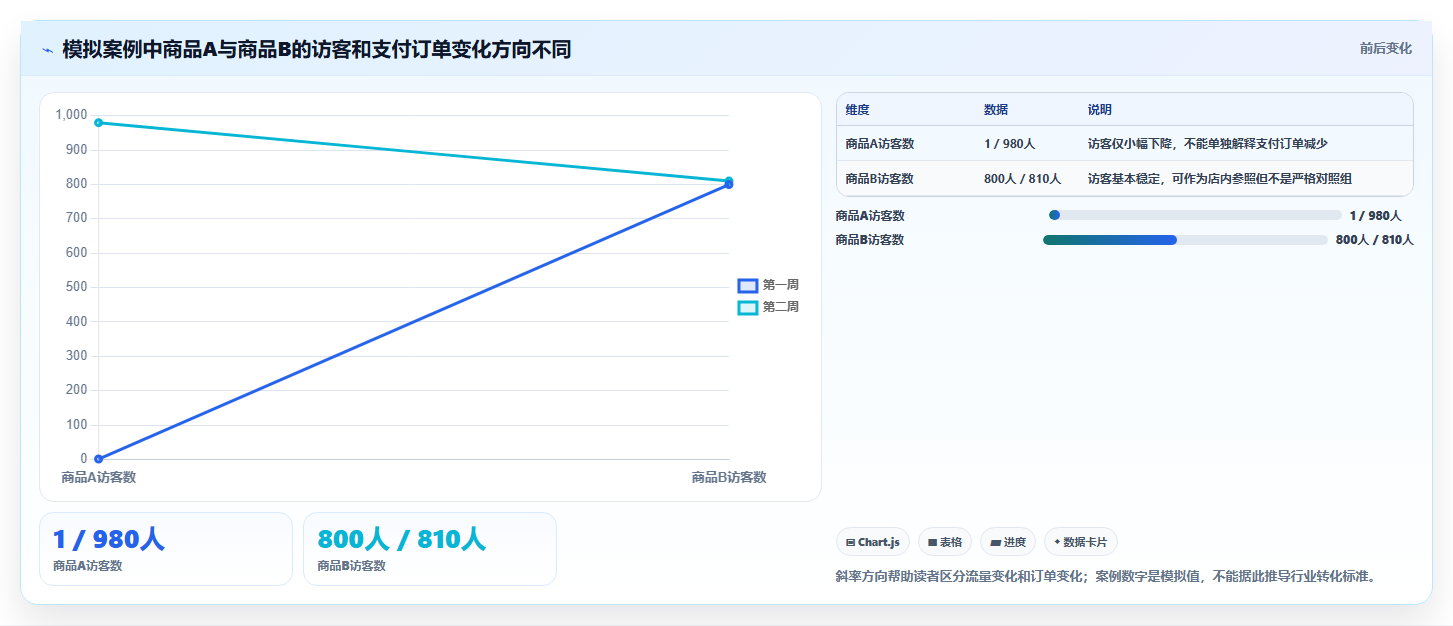Image resolution: width=1453 pixels, height=626 pixels.
Task: Click the 表格 chip
Action: (945, 542)
